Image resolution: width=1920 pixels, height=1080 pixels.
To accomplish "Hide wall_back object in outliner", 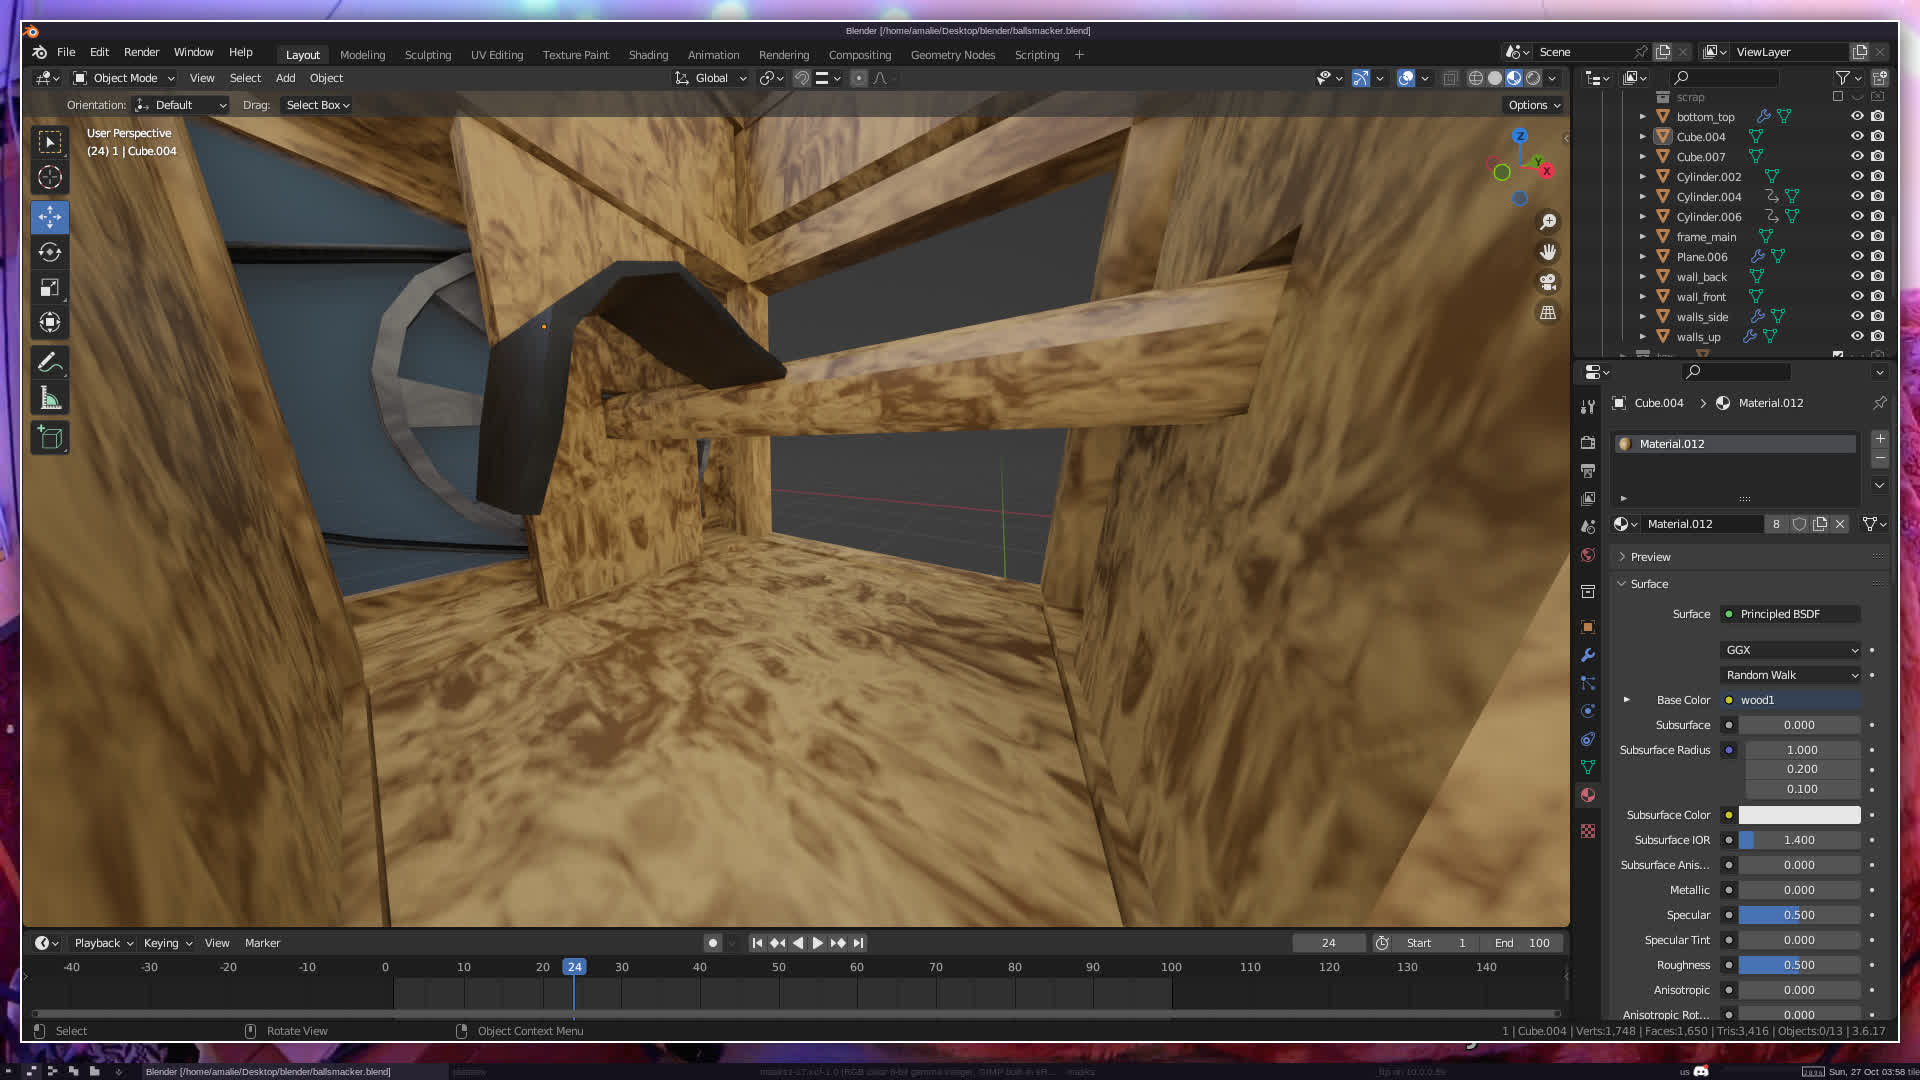I will (1857, 276).
